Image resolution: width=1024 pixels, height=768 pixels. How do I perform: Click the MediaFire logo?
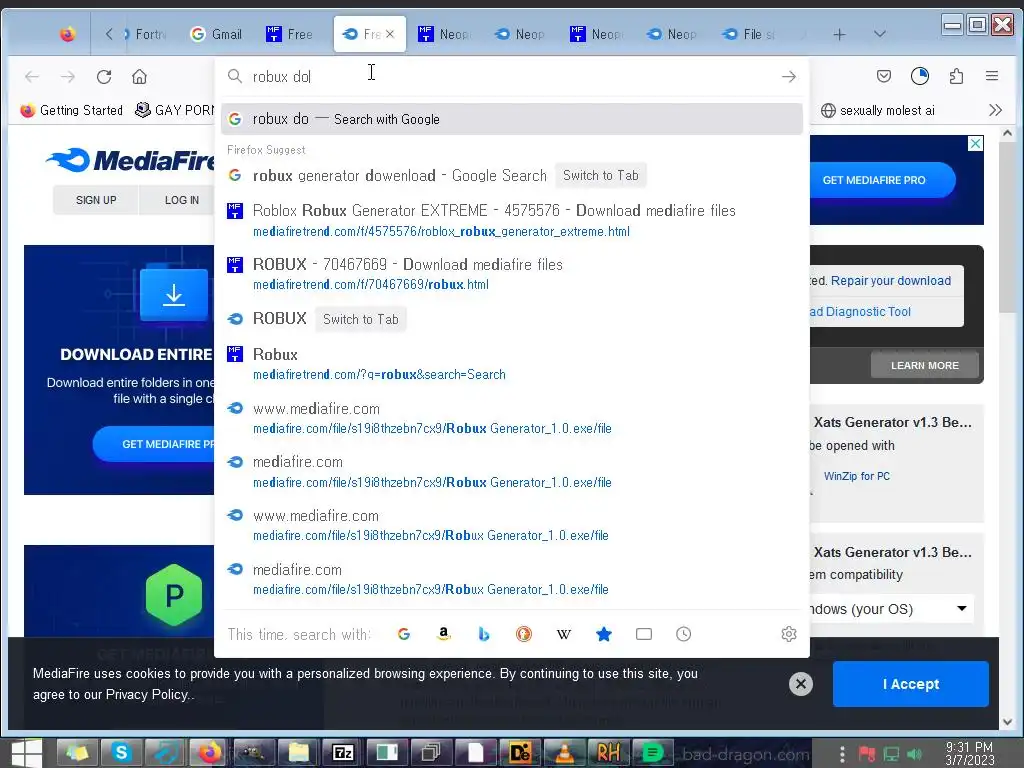point(129,160)
